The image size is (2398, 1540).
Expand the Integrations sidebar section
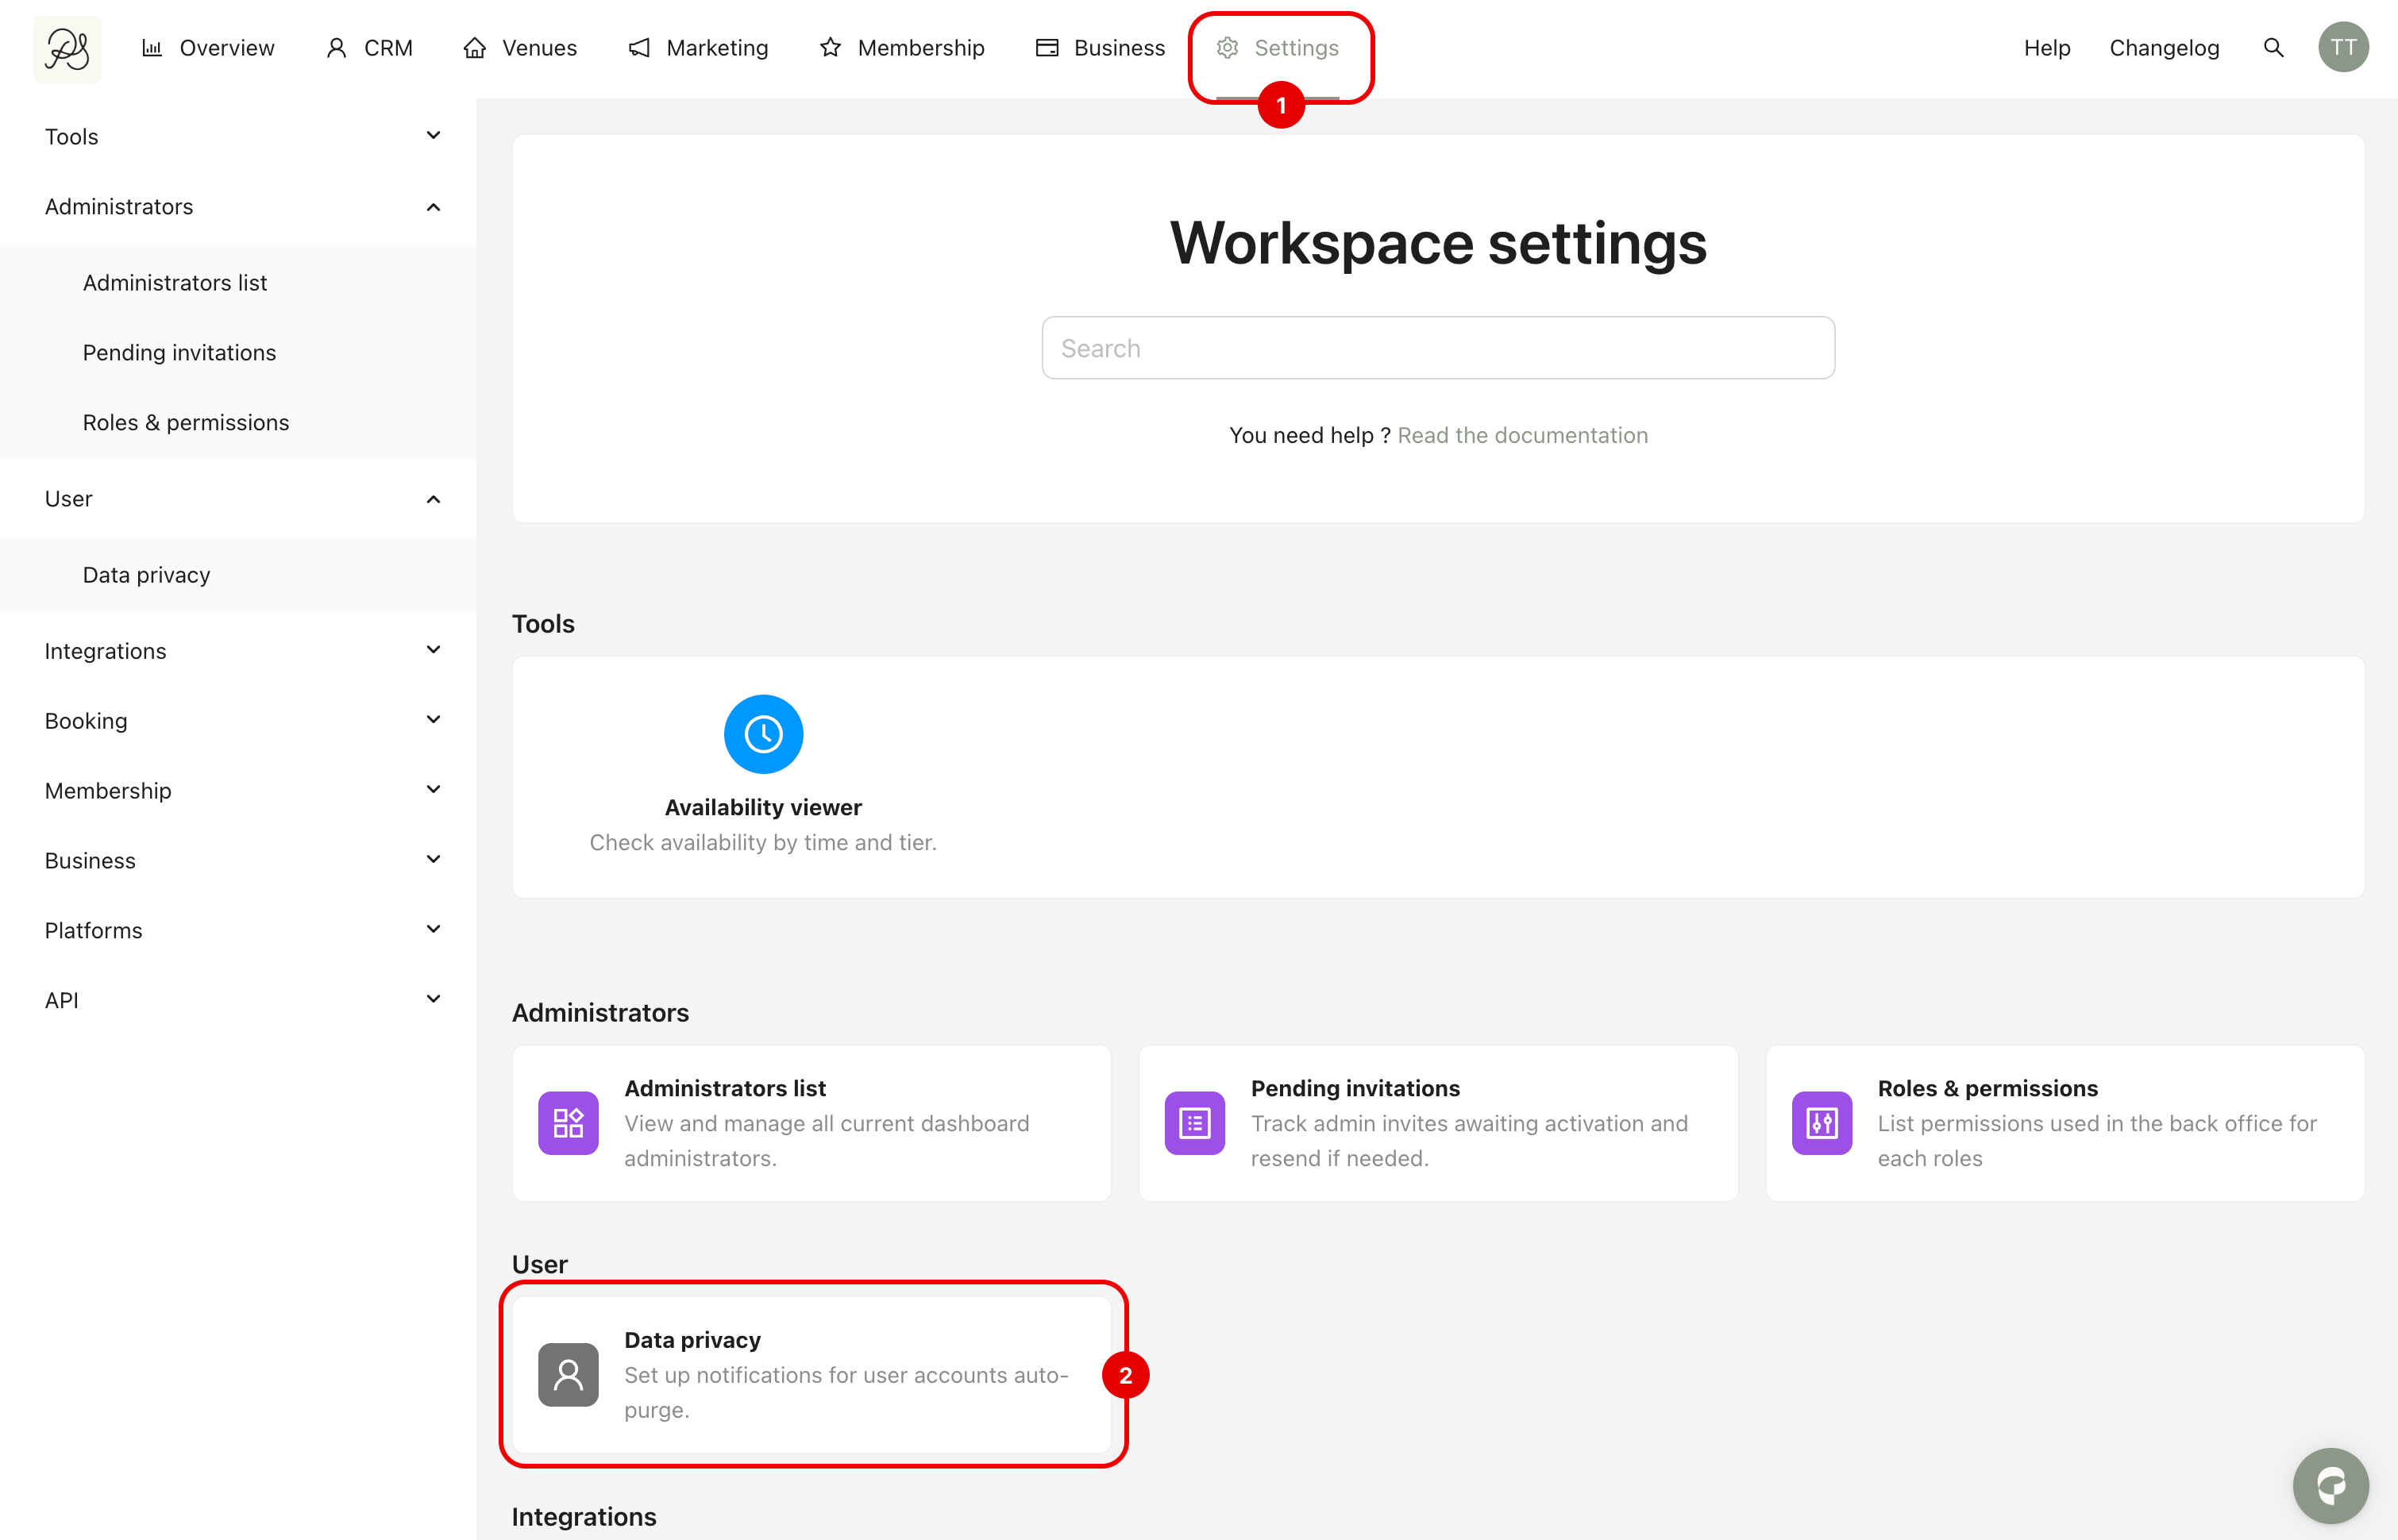point(433,651)
